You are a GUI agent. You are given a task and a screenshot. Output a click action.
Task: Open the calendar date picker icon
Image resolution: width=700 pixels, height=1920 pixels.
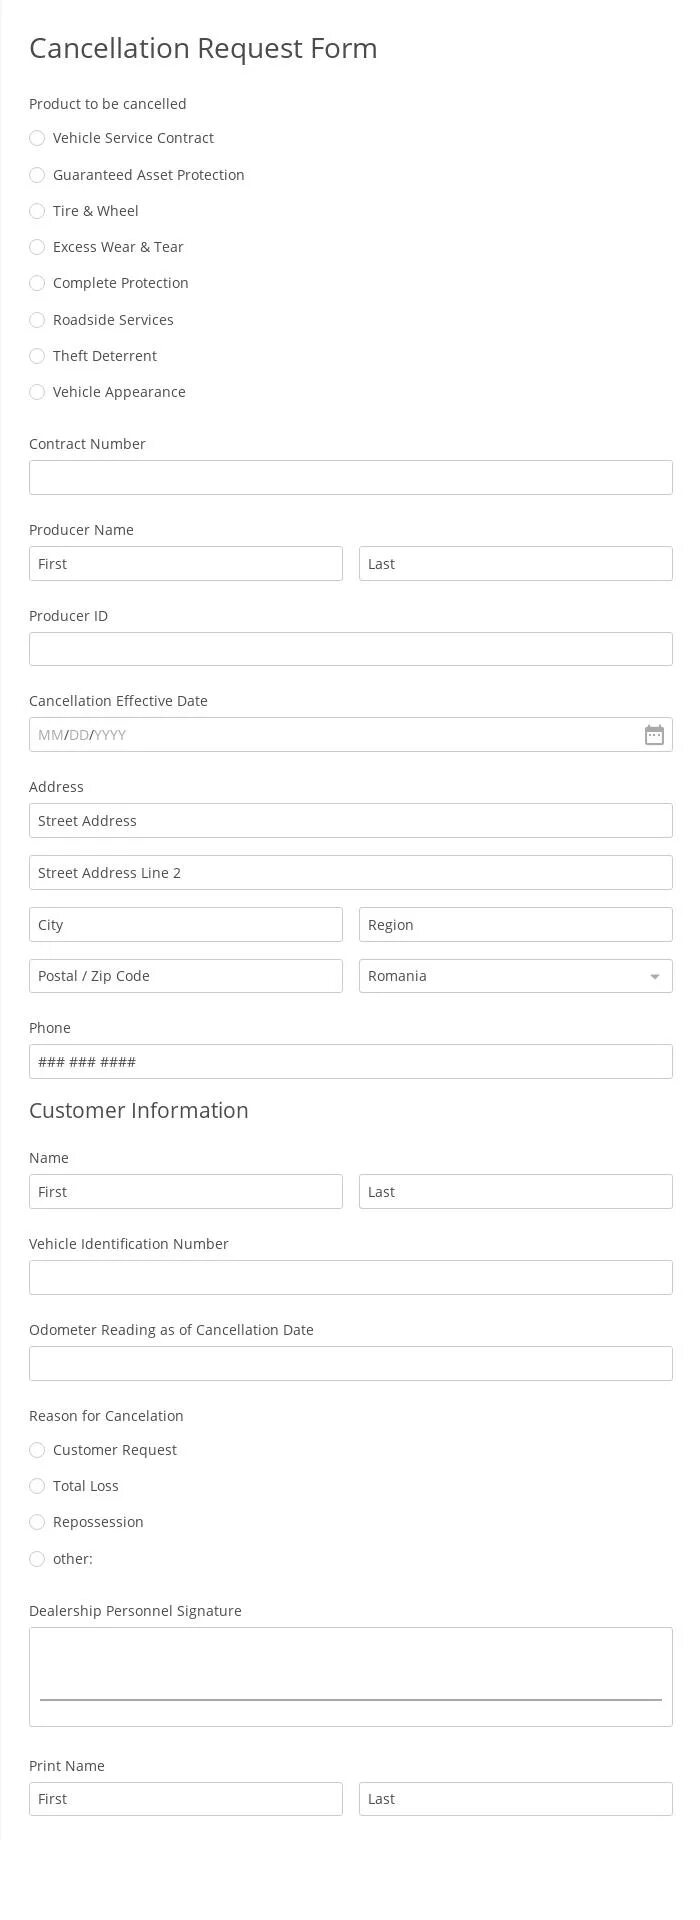[x=654, y=735]
